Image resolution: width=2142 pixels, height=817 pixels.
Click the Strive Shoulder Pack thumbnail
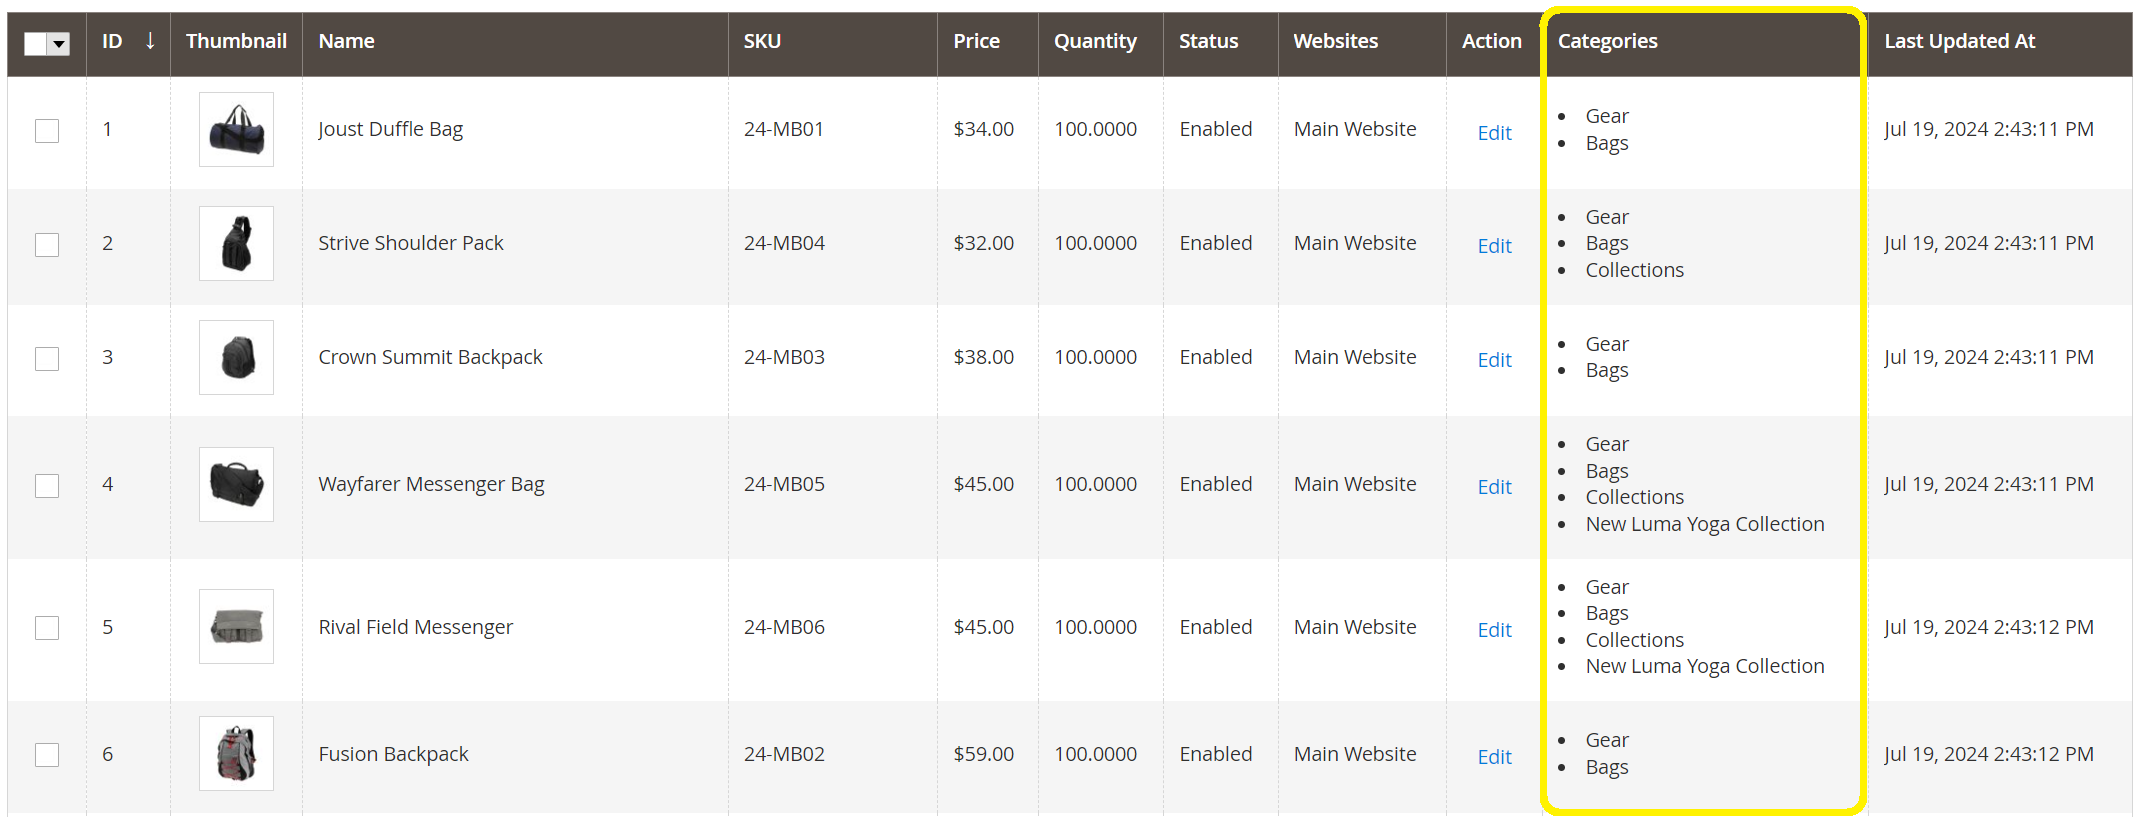(x=236, y=244)
